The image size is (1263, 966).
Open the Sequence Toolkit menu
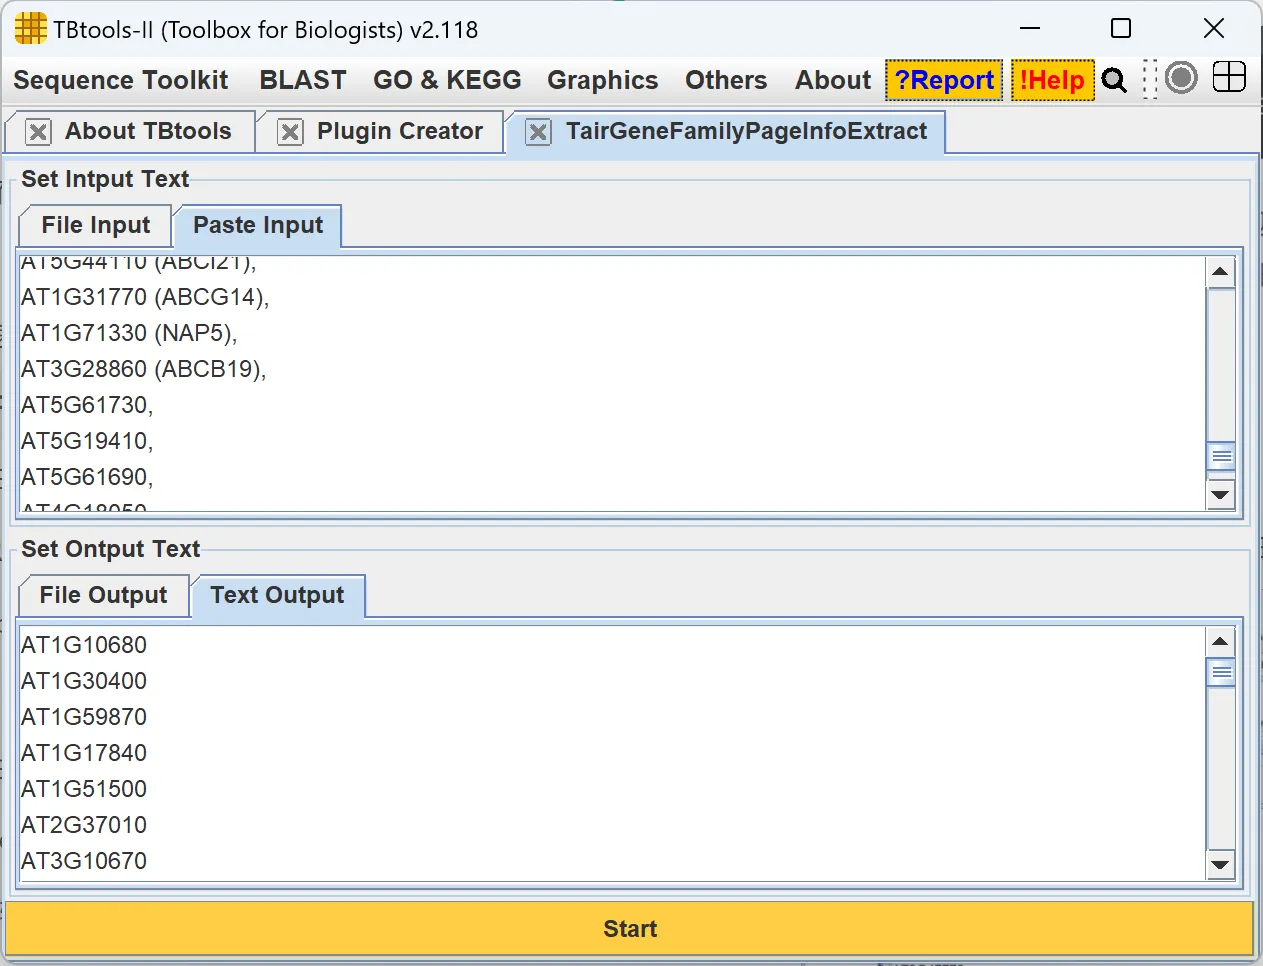coord(121,80)
